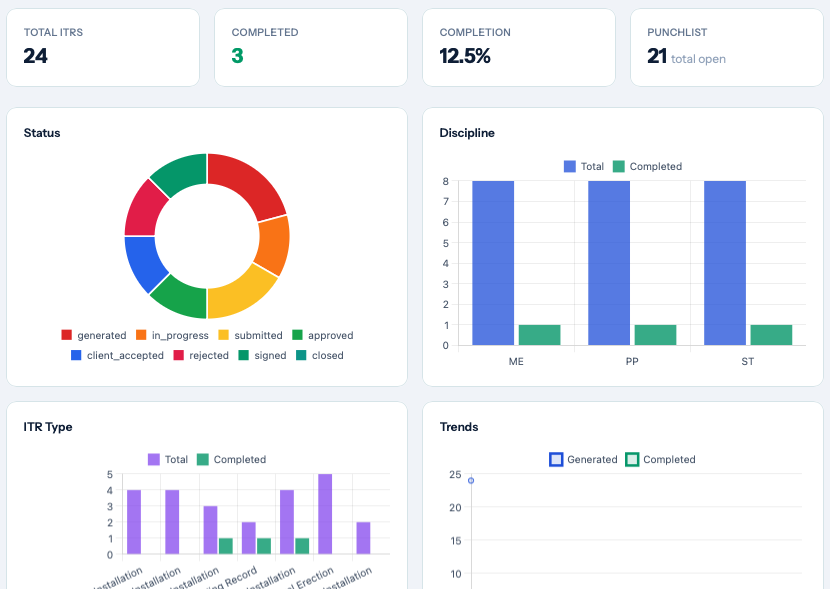Viewport: 830px width, 589px height.
Task: Toggle the Completed series in Trends legend
Action: [660, 459]
